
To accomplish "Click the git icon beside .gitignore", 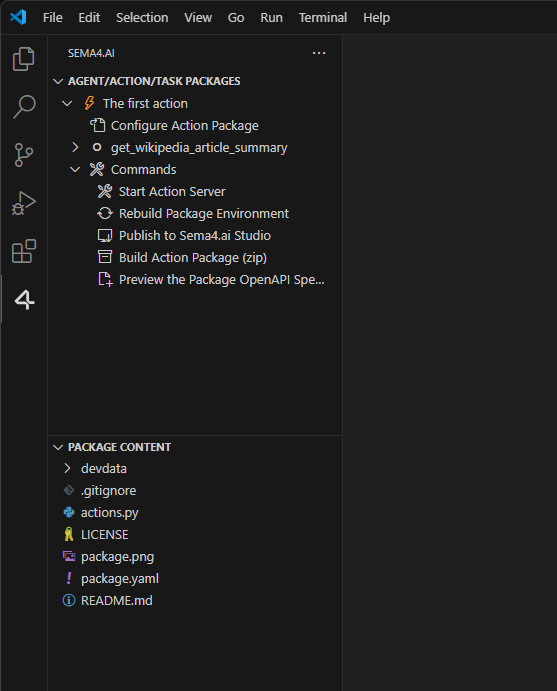I will (x=69, y=490).
